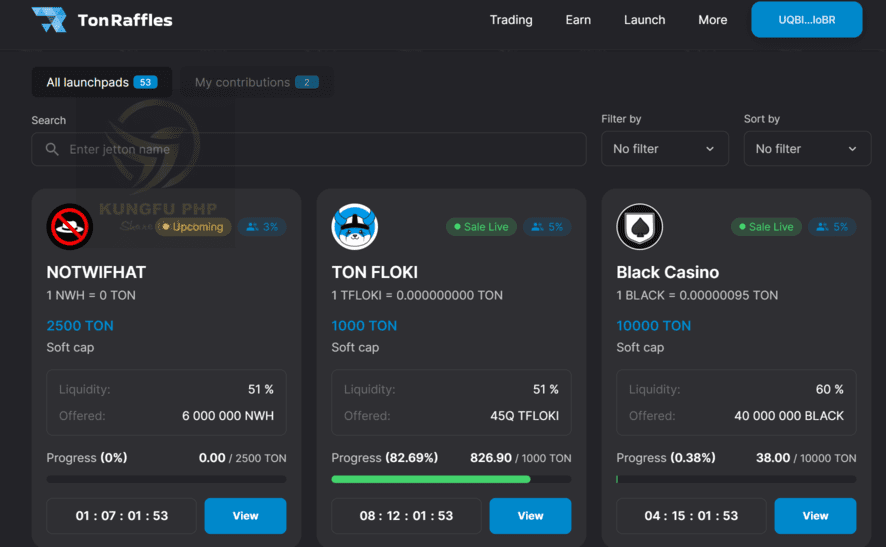The image size is (886, 547).
Task: Click the 2500 TON soft cap value
Action: [80, 325]
